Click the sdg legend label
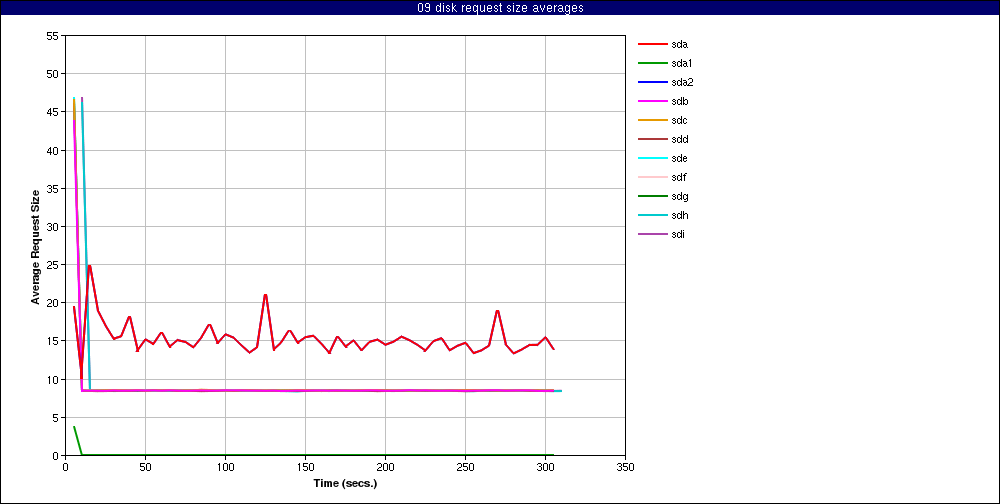This screenshot has height=504, width=1000. pyautogui.click(x=680, y=196)
